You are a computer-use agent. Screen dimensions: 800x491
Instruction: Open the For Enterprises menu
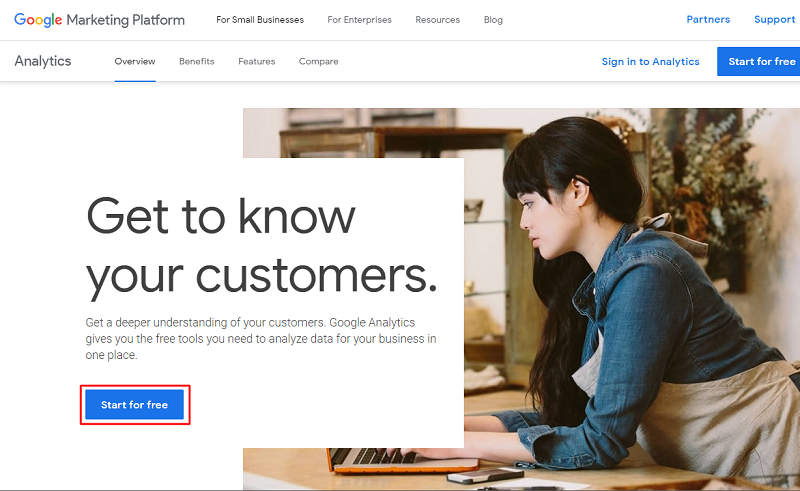point(359,20)
